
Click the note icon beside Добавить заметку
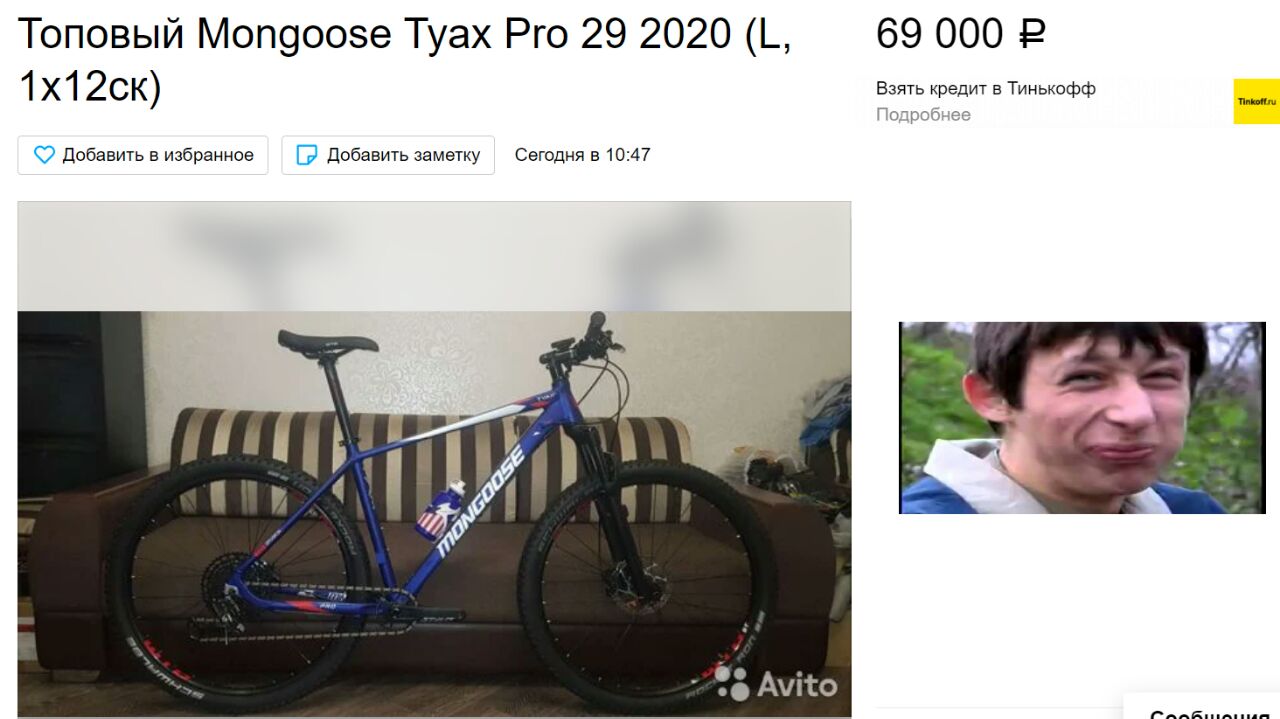click(x=308, y=155)
